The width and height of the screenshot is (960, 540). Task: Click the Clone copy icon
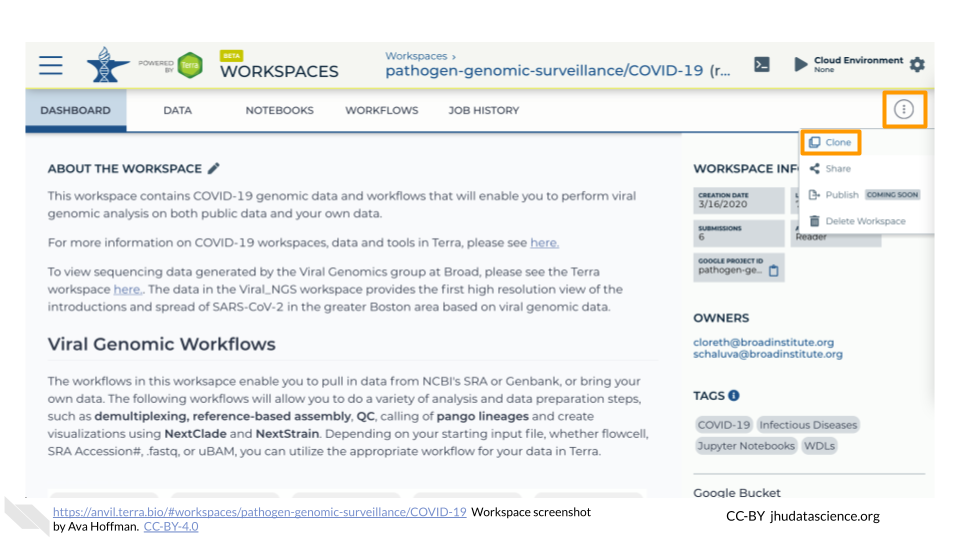[x=814, y=142]
